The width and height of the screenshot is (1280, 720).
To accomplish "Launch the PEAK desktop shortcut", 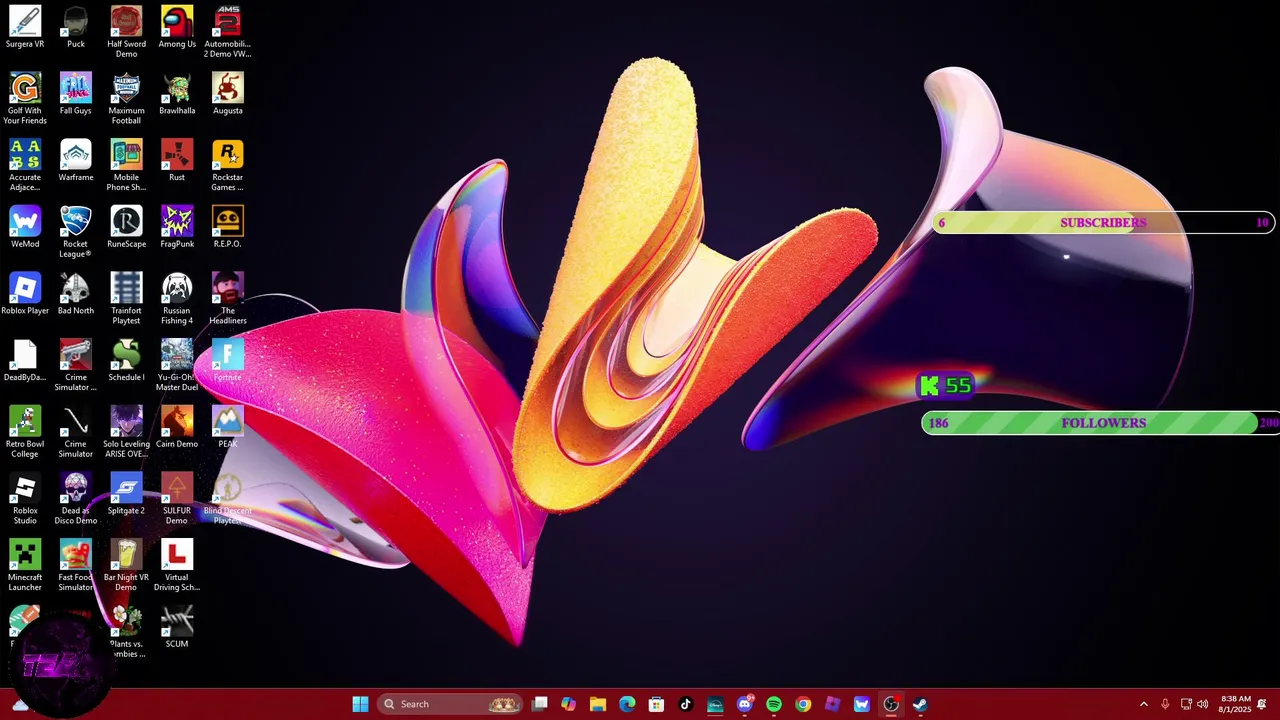I will [x=228, y=427].
